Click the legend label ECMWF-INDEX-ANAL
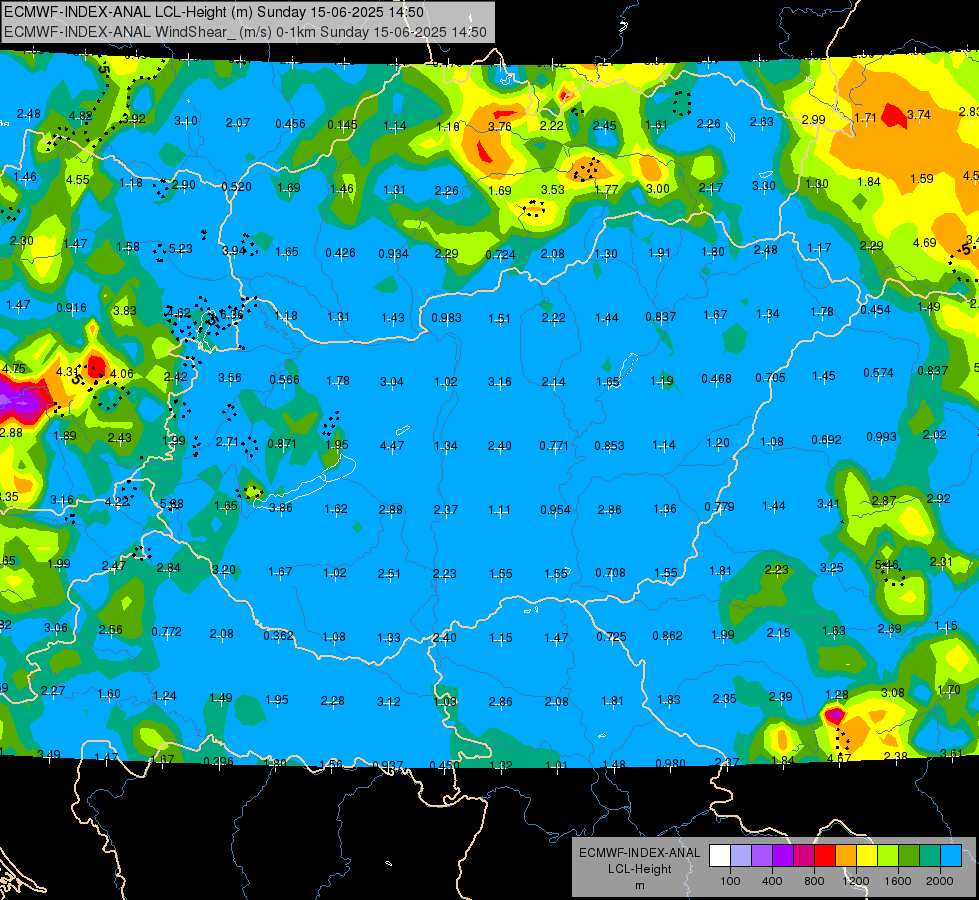Viewport: 979px width, 900px height. pos(639,853)
